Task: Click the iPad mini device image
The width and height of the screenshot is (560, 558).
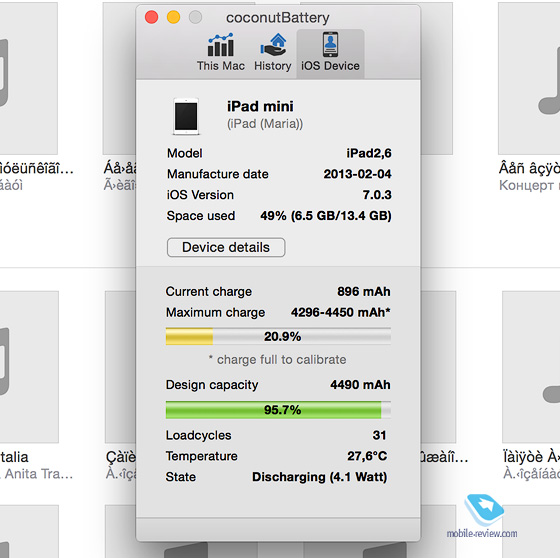Action: (186, 116)
